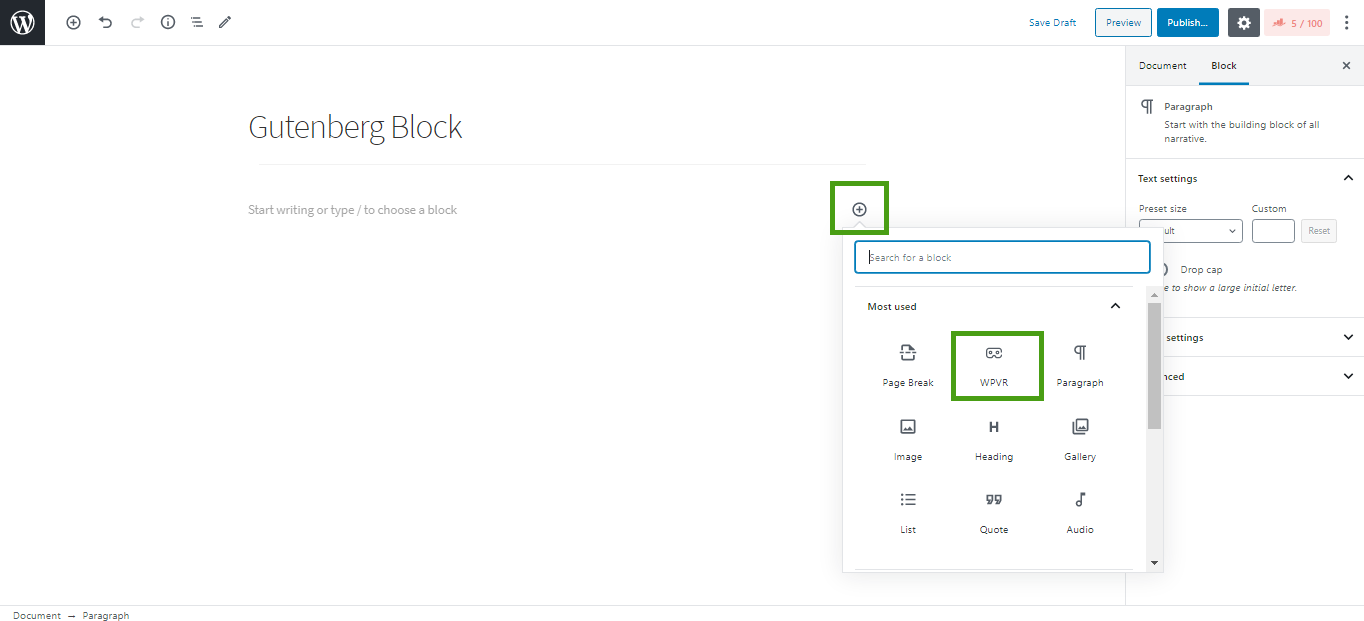Image resolution: width=1364 pixels, height=621 pixels.
Task: Open the settings gear toggle
Action: tap(1243, 23)
